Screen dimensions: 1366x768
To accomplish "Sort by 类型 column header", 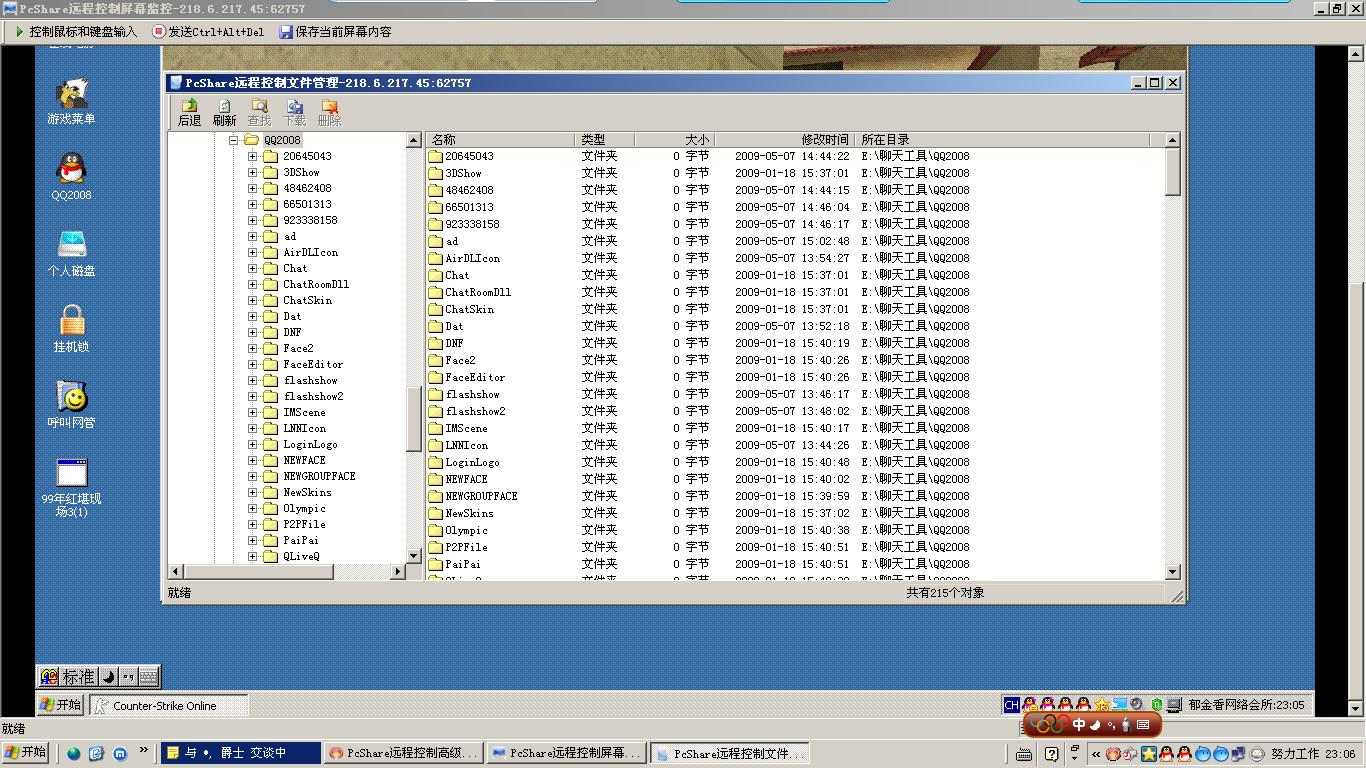I will (x=605, y=140).
